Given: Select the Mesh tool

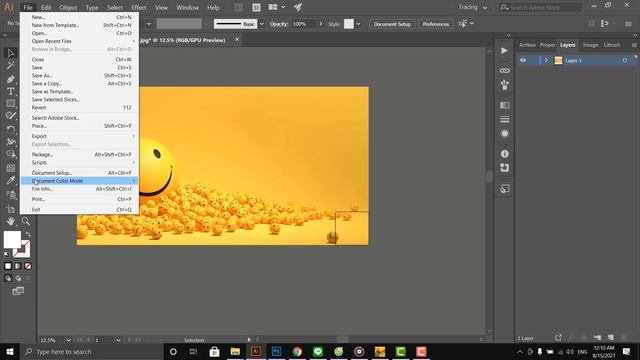Looking at the screenshot, I should (x=11, y=168).
